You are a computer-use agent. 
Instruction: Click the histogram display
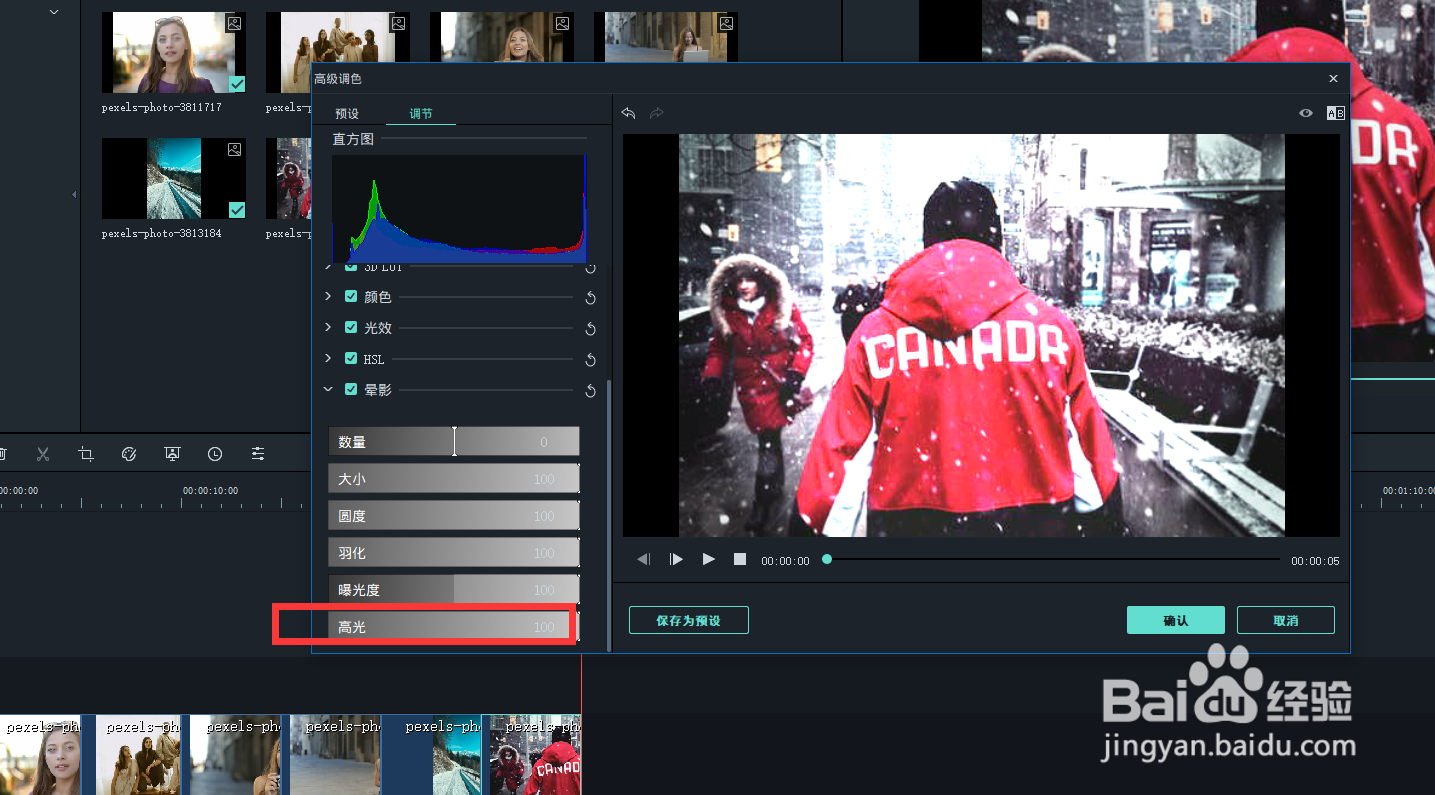click(x=459, y=209)
